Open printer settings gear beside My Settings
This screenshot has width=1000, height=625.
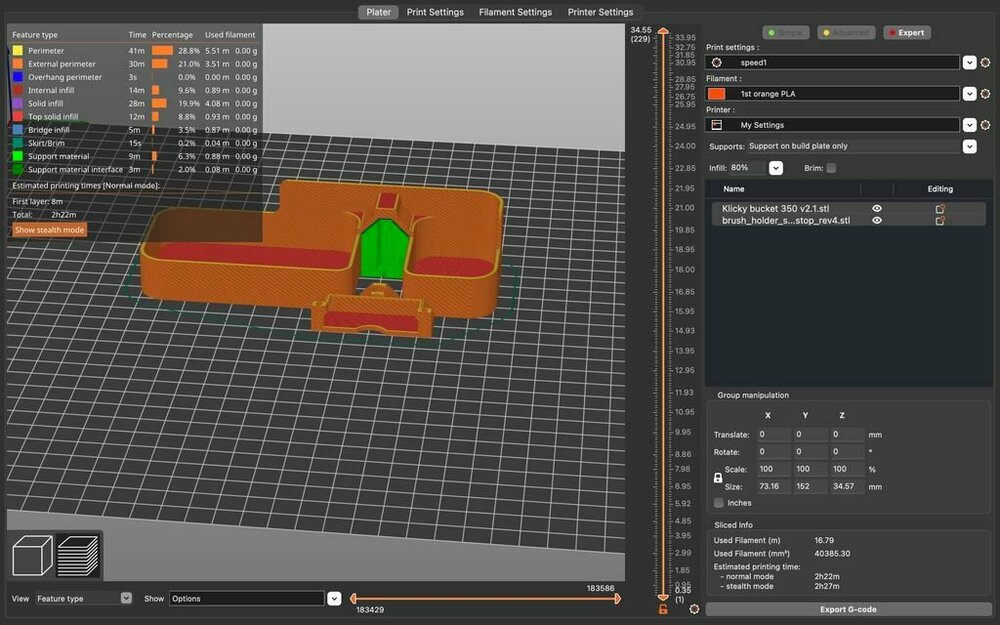pos(985,125)
